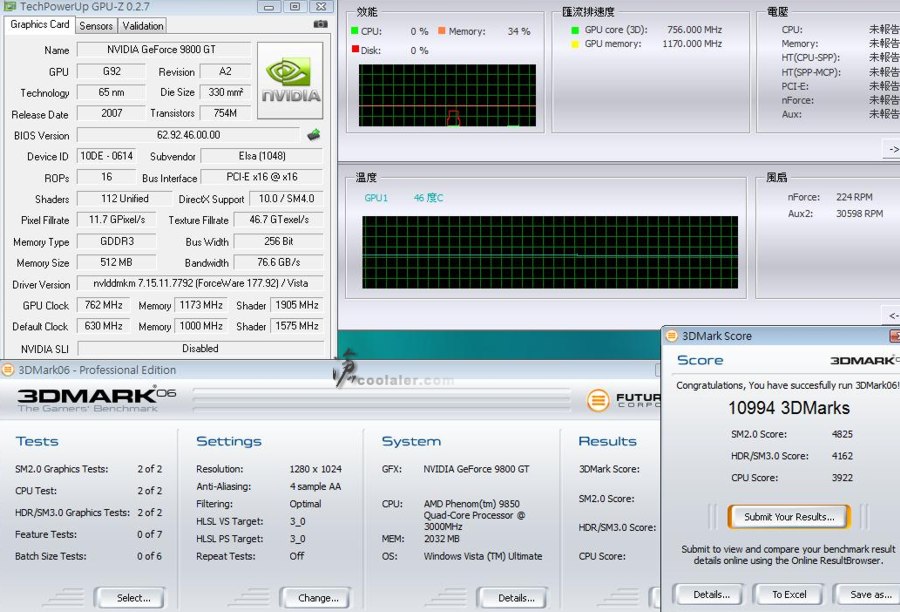Screen dimensions: 900x612
Task: Click the 46 度C temperature reading
Action: (x=428, y=198)
